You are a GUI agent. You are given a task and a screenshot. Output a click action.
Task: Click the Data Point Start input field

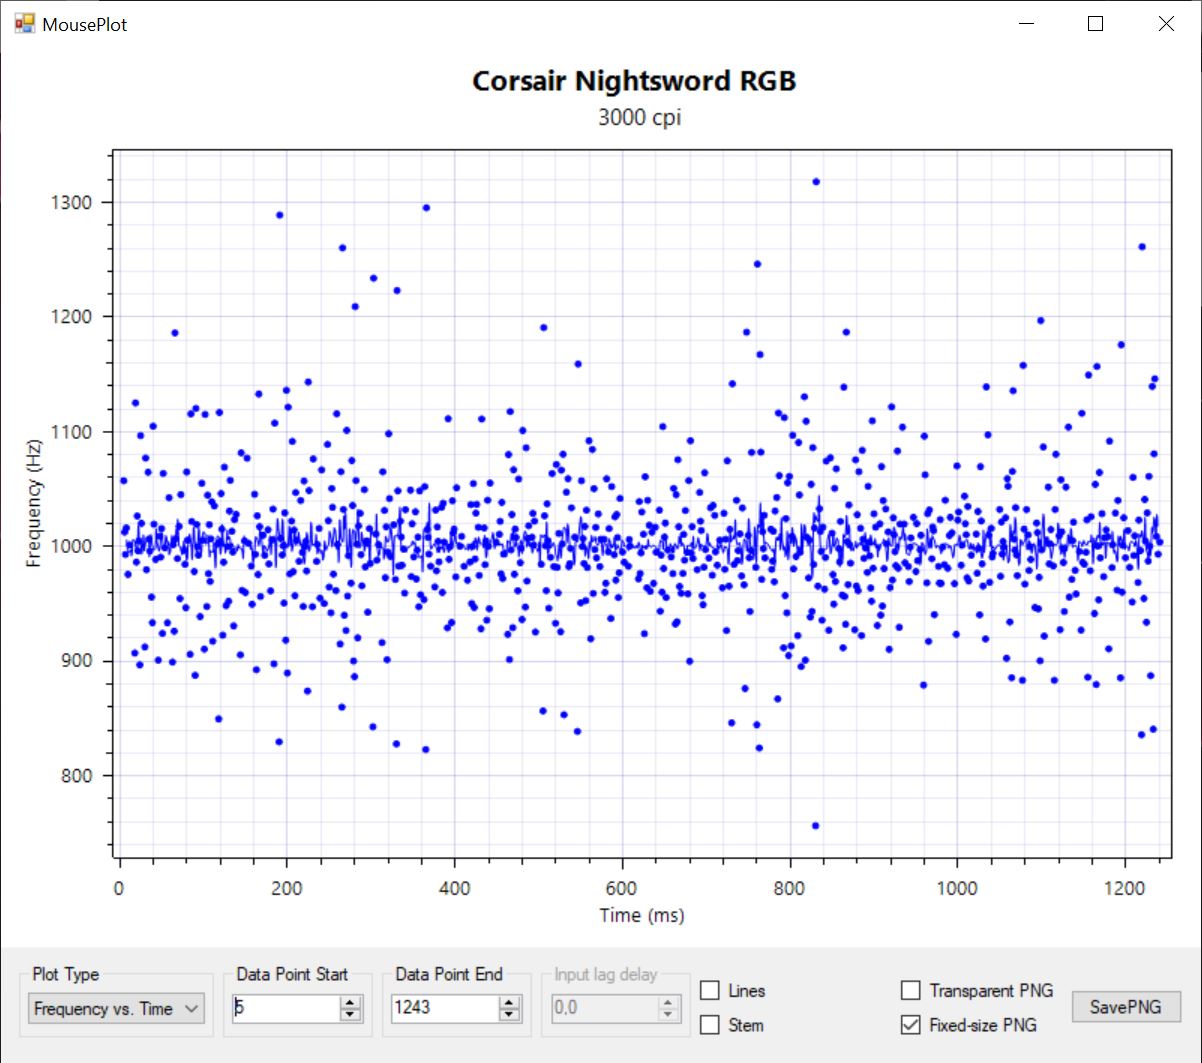click(x=286, y=1008)
